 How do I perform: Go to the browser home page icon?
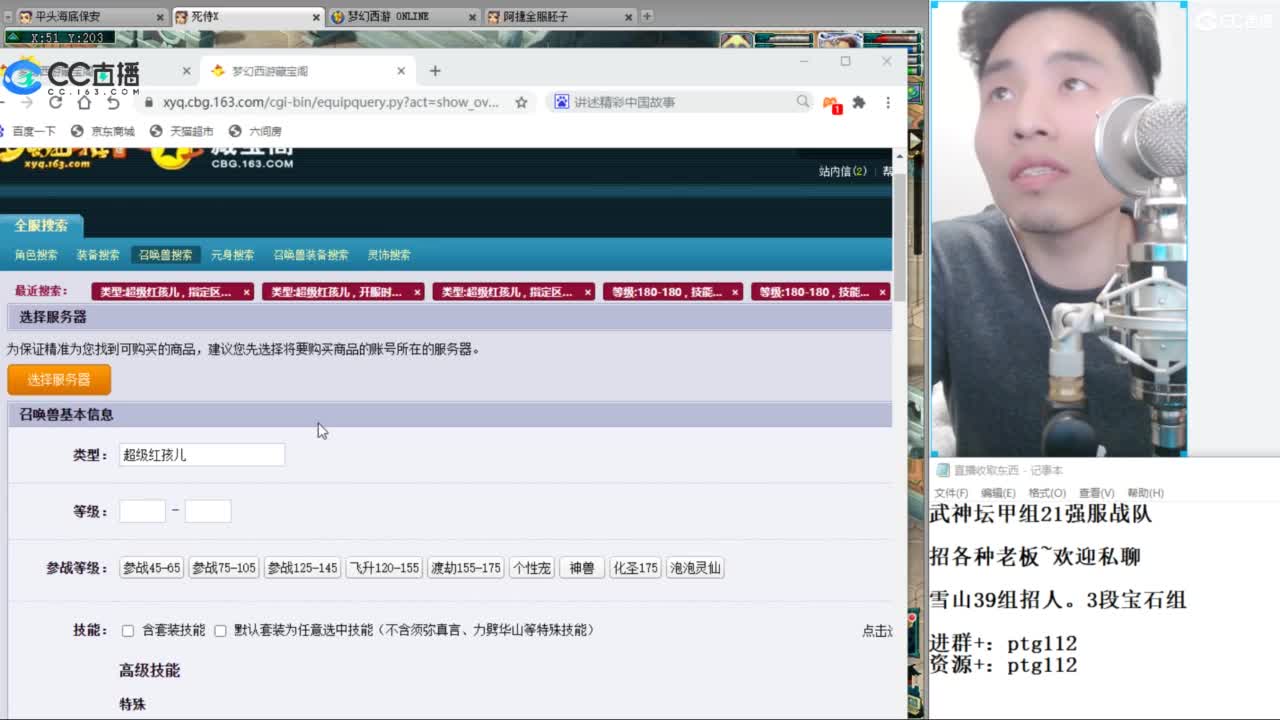(84, 102)
